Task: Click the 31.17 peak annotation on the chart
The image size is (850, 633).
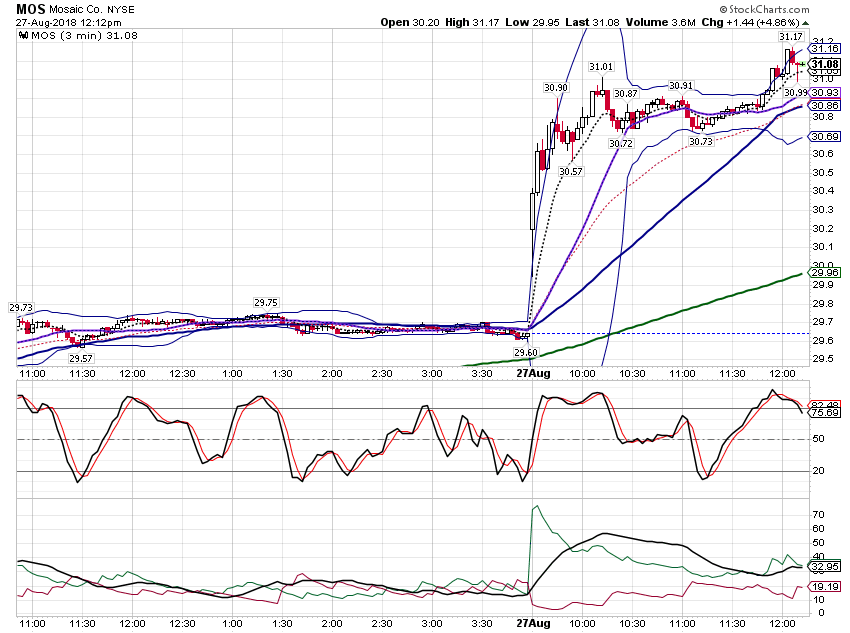Action: click(x=790, y=36)
